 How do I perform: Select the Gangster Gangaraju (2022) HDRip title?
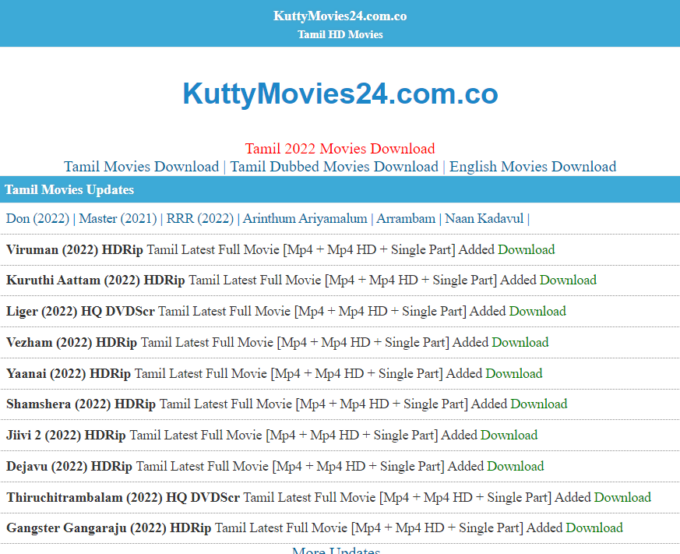pos(108,528)
